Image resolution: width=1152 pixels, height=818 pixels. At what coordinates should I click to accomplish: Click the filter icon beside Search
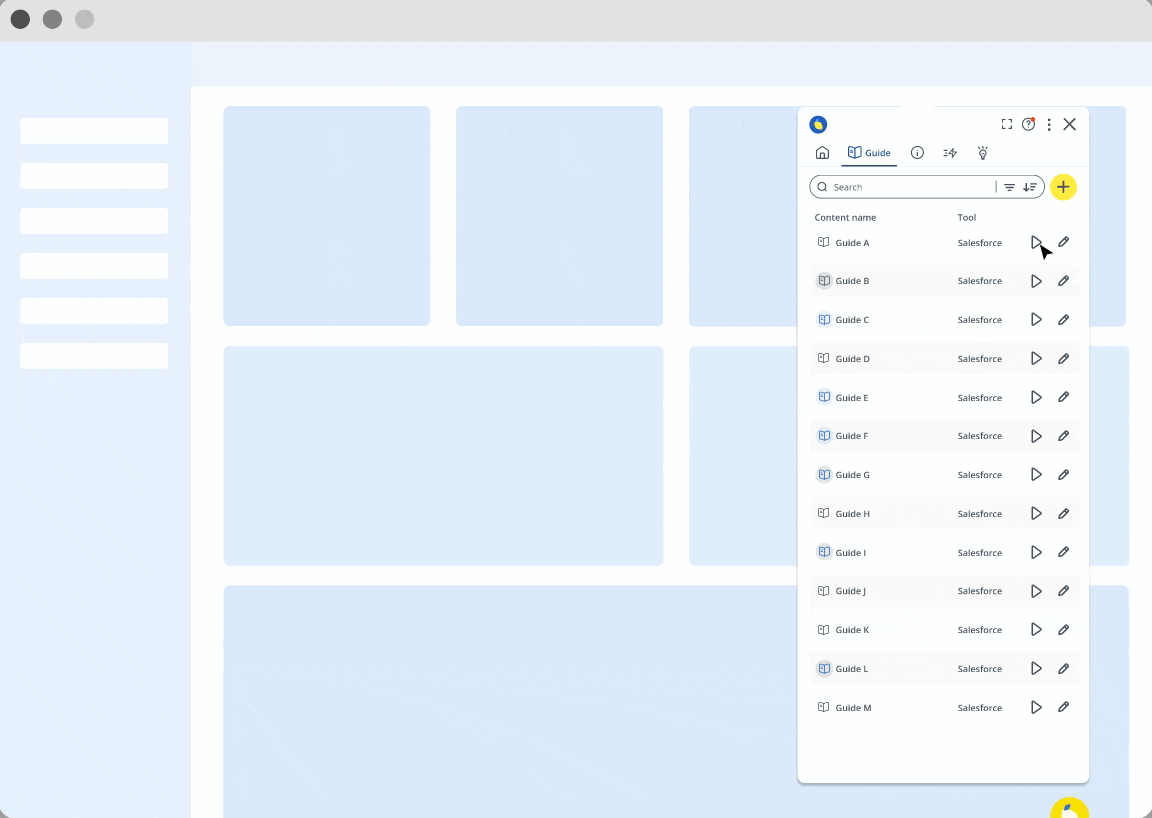pos(1009,187)
